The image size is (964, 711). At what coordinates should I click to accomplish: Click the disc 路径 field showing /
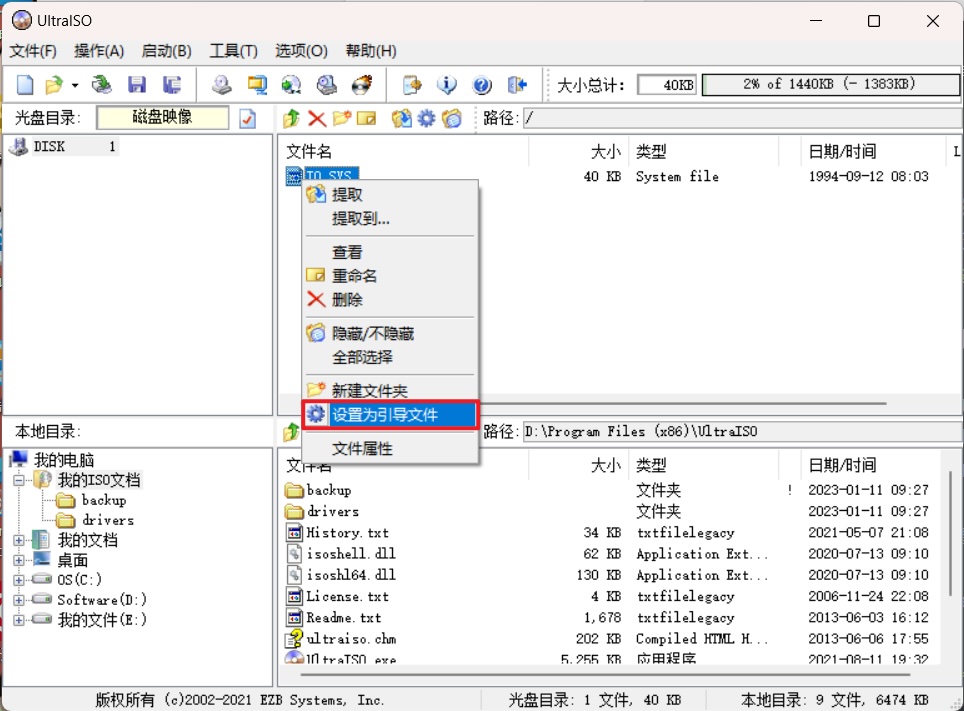tap(742, 118)
